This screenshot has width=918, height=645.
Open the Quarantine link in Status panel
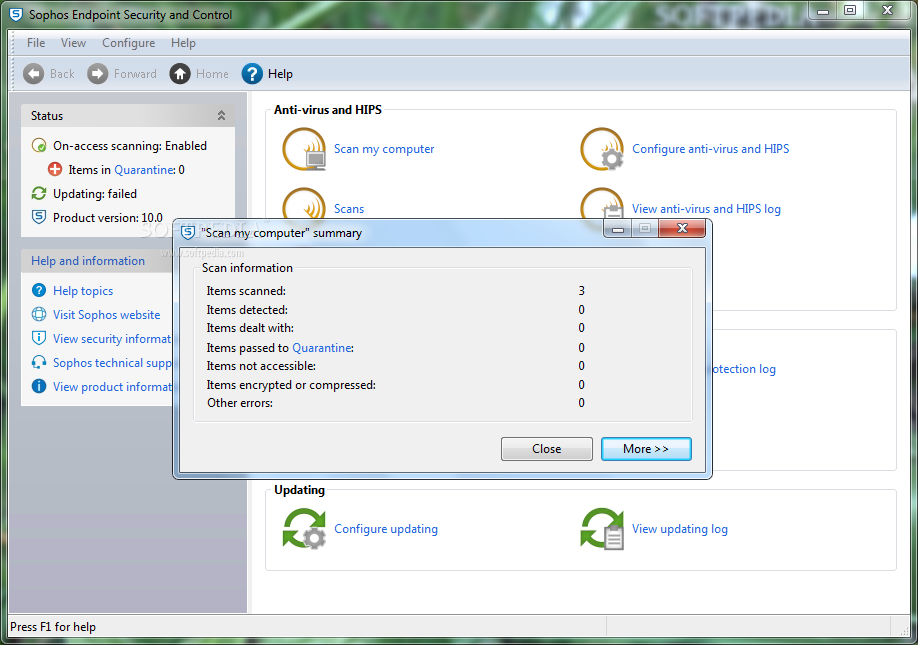coord(144,170)
